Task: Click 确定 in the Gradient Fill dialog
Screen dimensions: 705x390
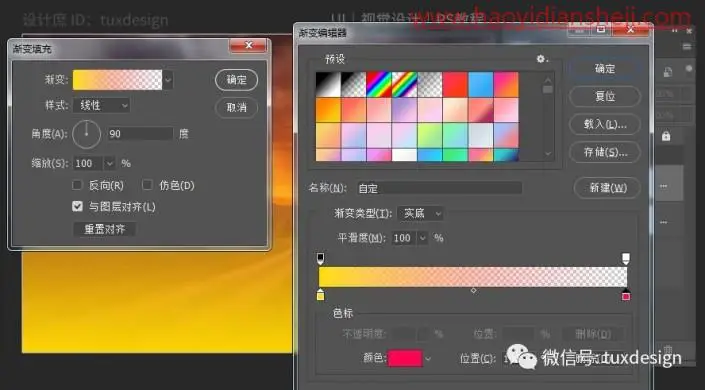Action: click(236, 80)
